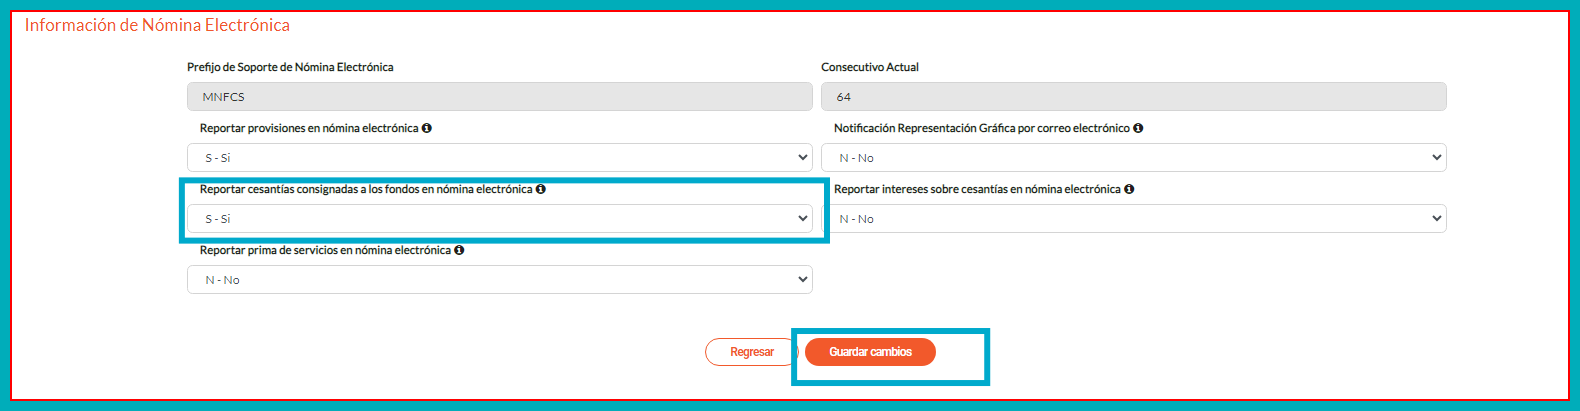
Task: Click info icon beside Reportar intereses sobre cesantías
Action: pyautogui.click(x=1129, y=189)
